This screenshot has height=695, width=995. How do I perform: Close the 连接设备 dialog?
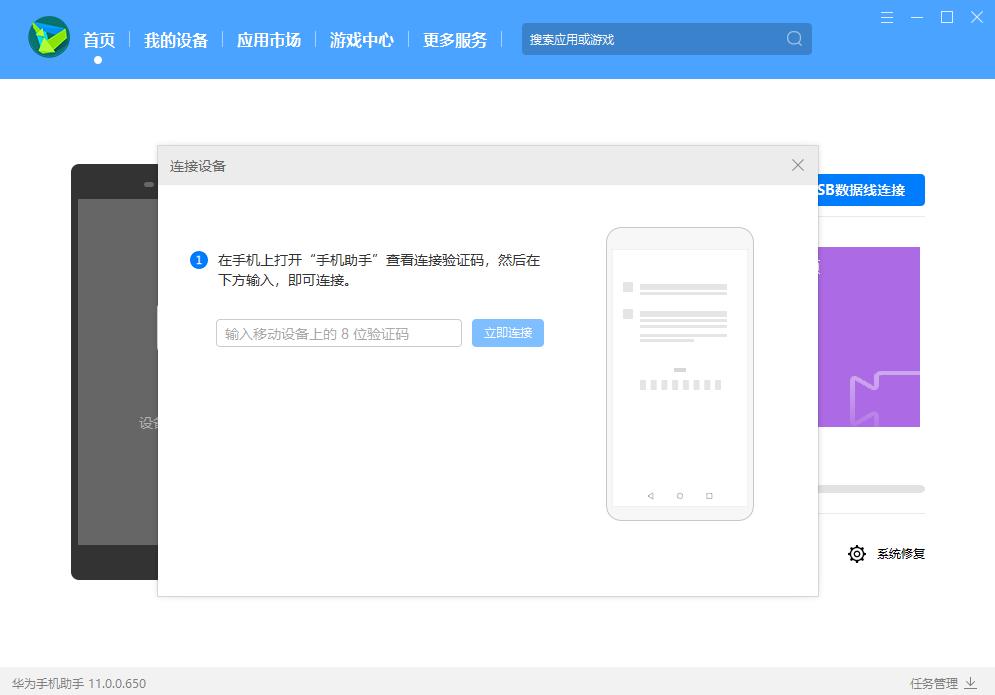(x=797, y=165)
